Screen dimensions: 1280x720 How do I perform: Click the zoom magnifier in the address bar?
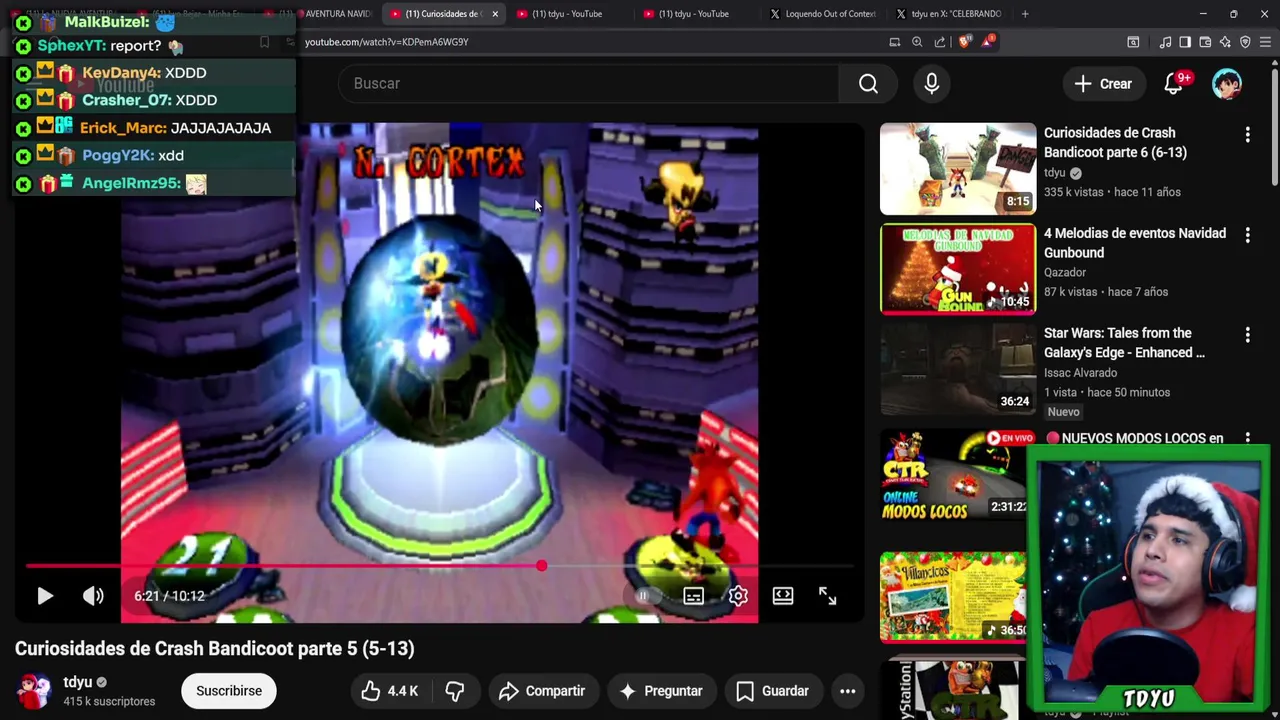[x=917, y=42]
